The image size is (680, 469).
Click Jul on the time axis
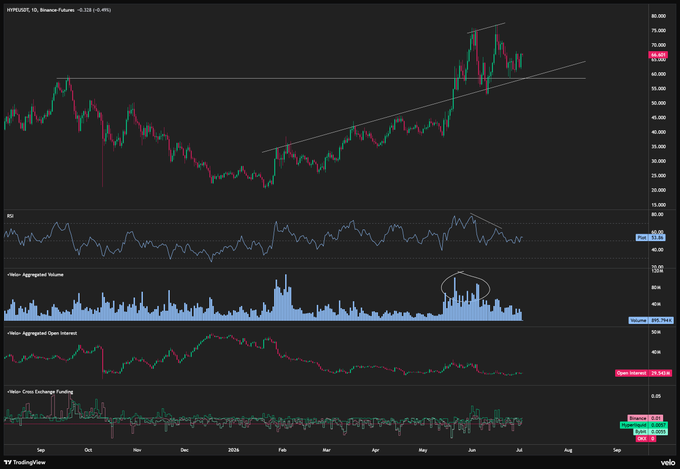coord(519,450)
